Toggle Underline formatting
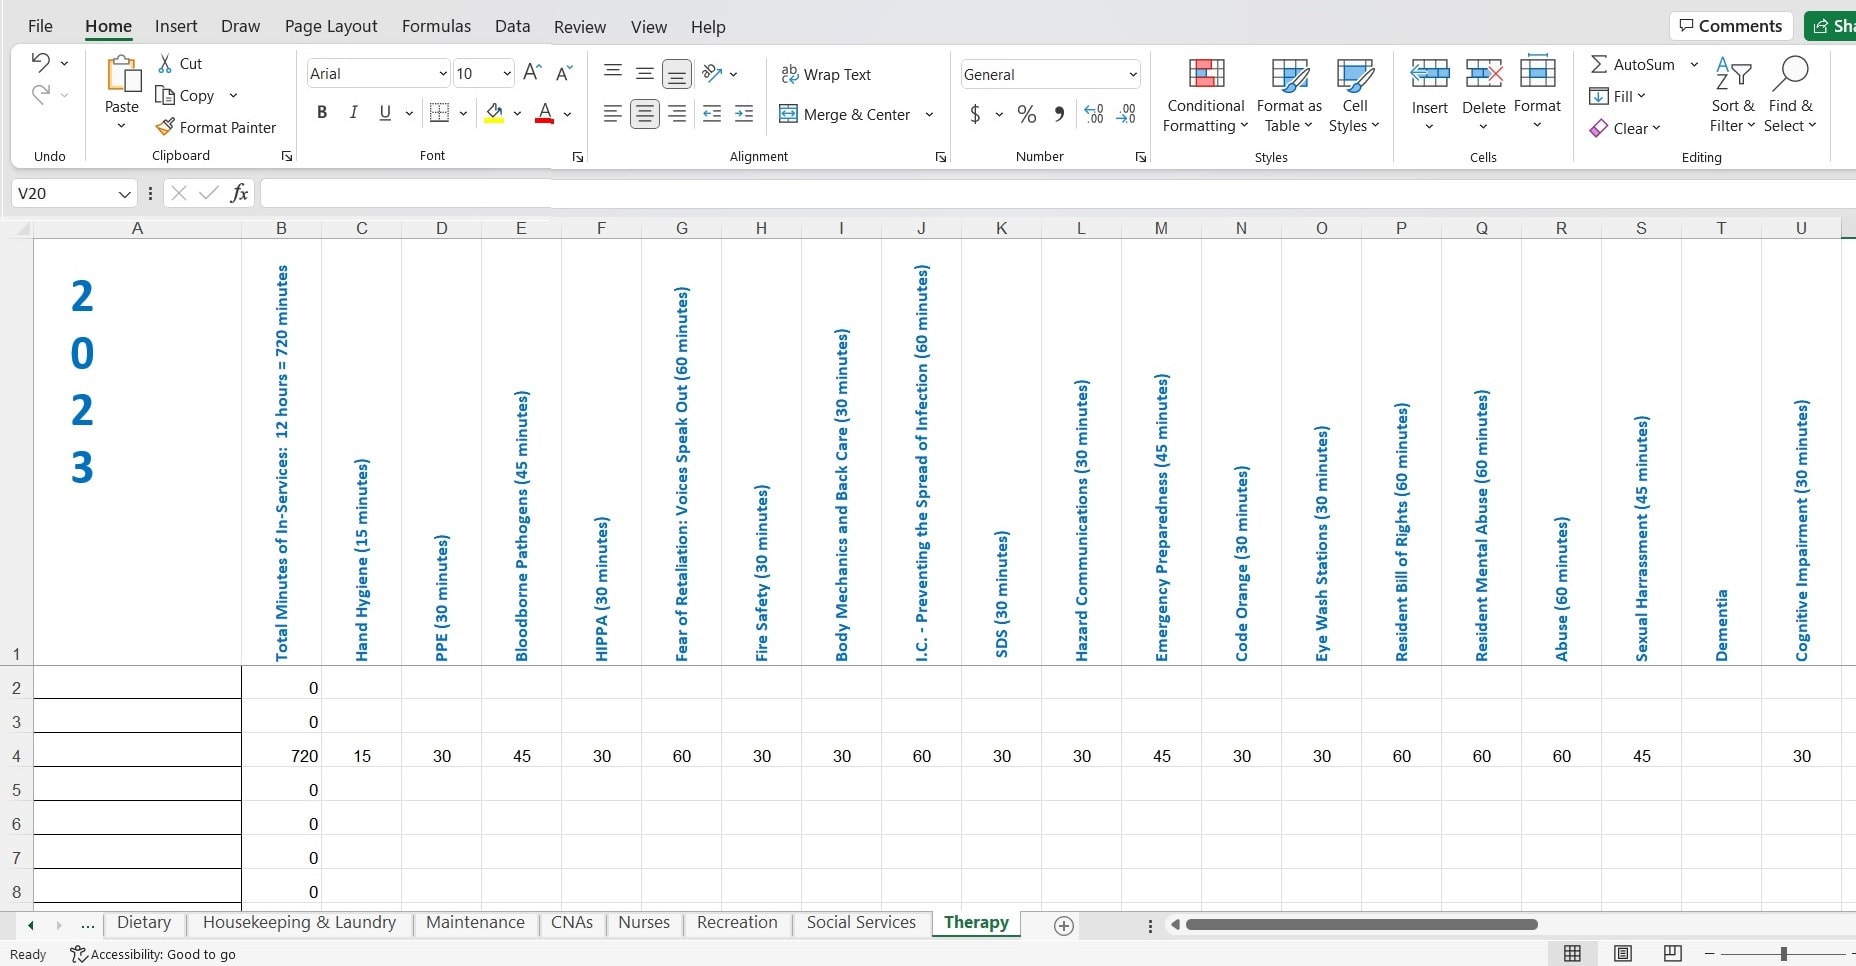This screenshot has height=966, width=1856. (x=385, y=113)
